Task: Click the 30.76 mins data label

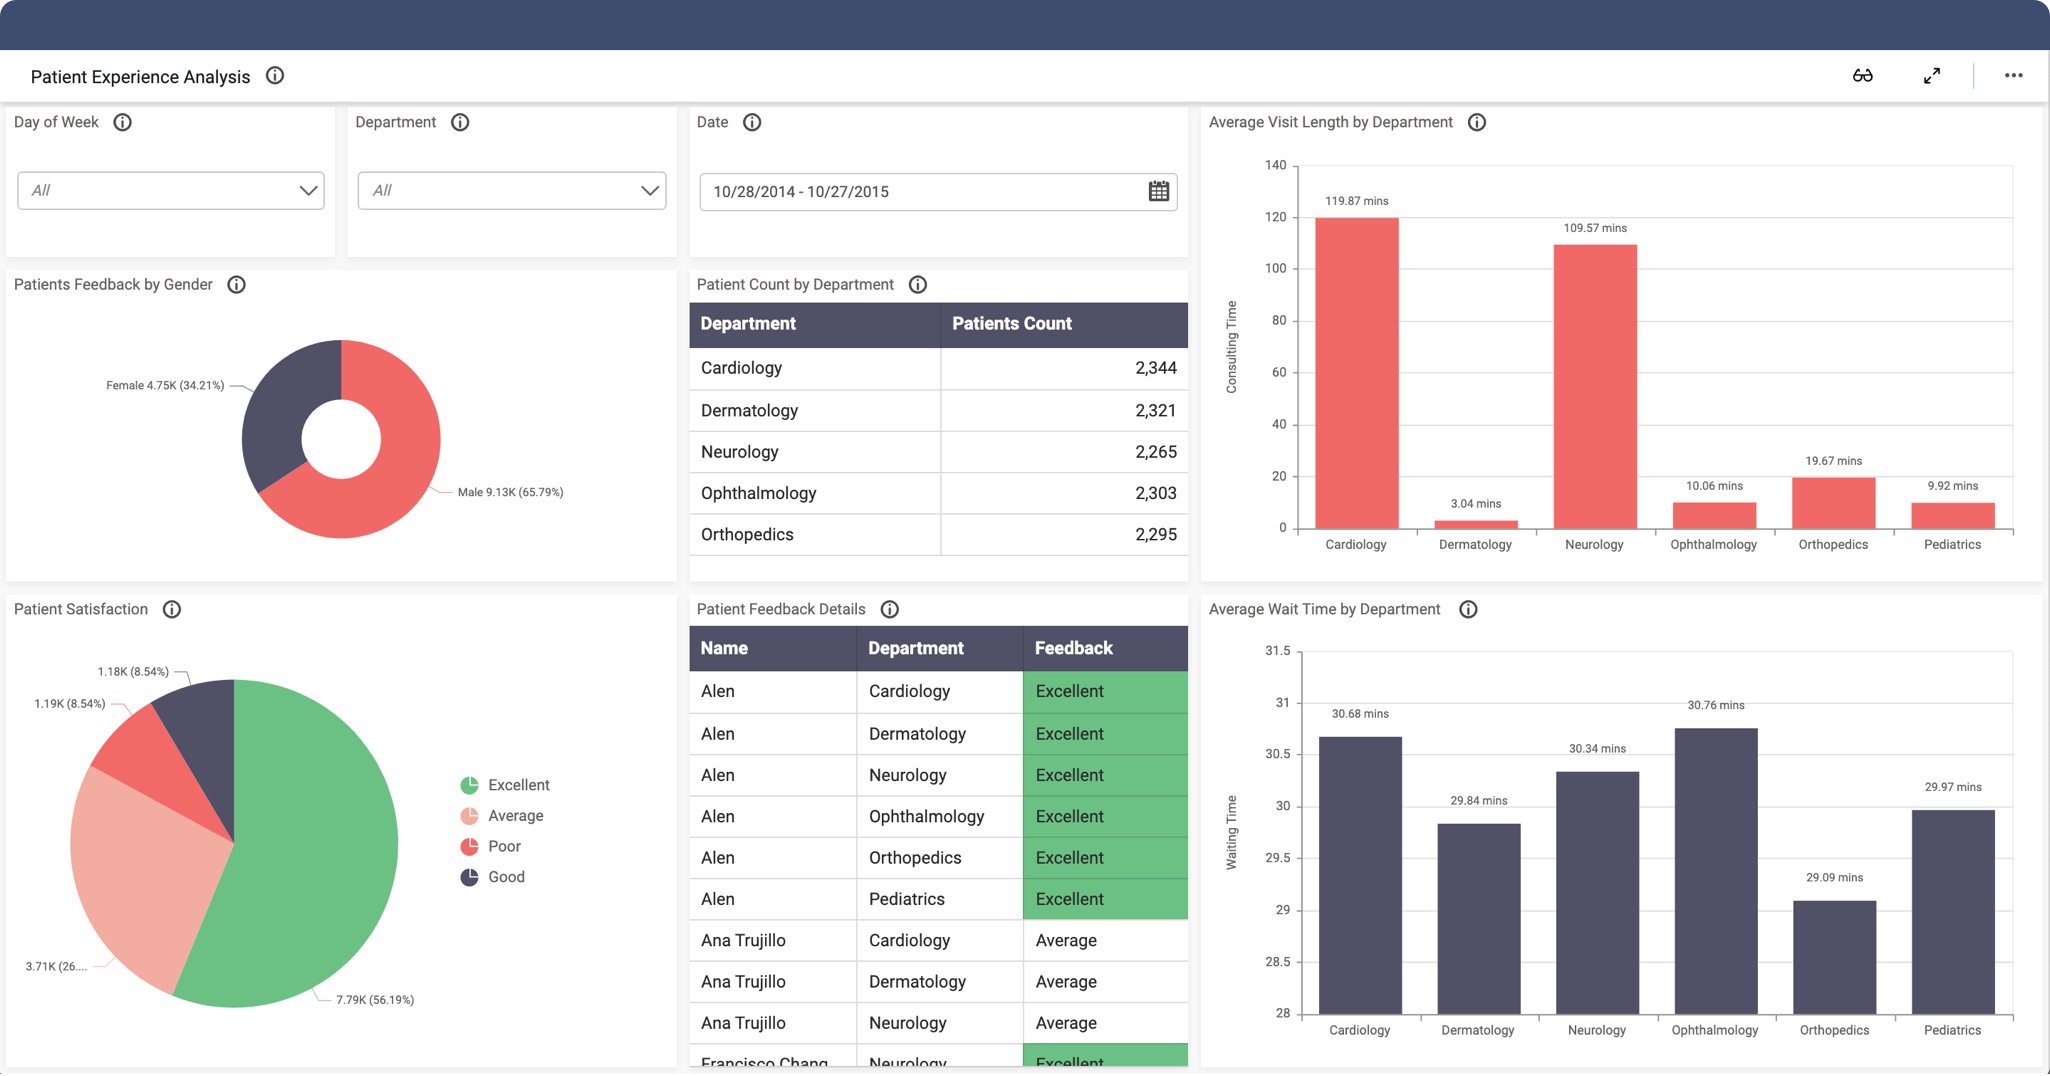Action: coord(1716,705)
